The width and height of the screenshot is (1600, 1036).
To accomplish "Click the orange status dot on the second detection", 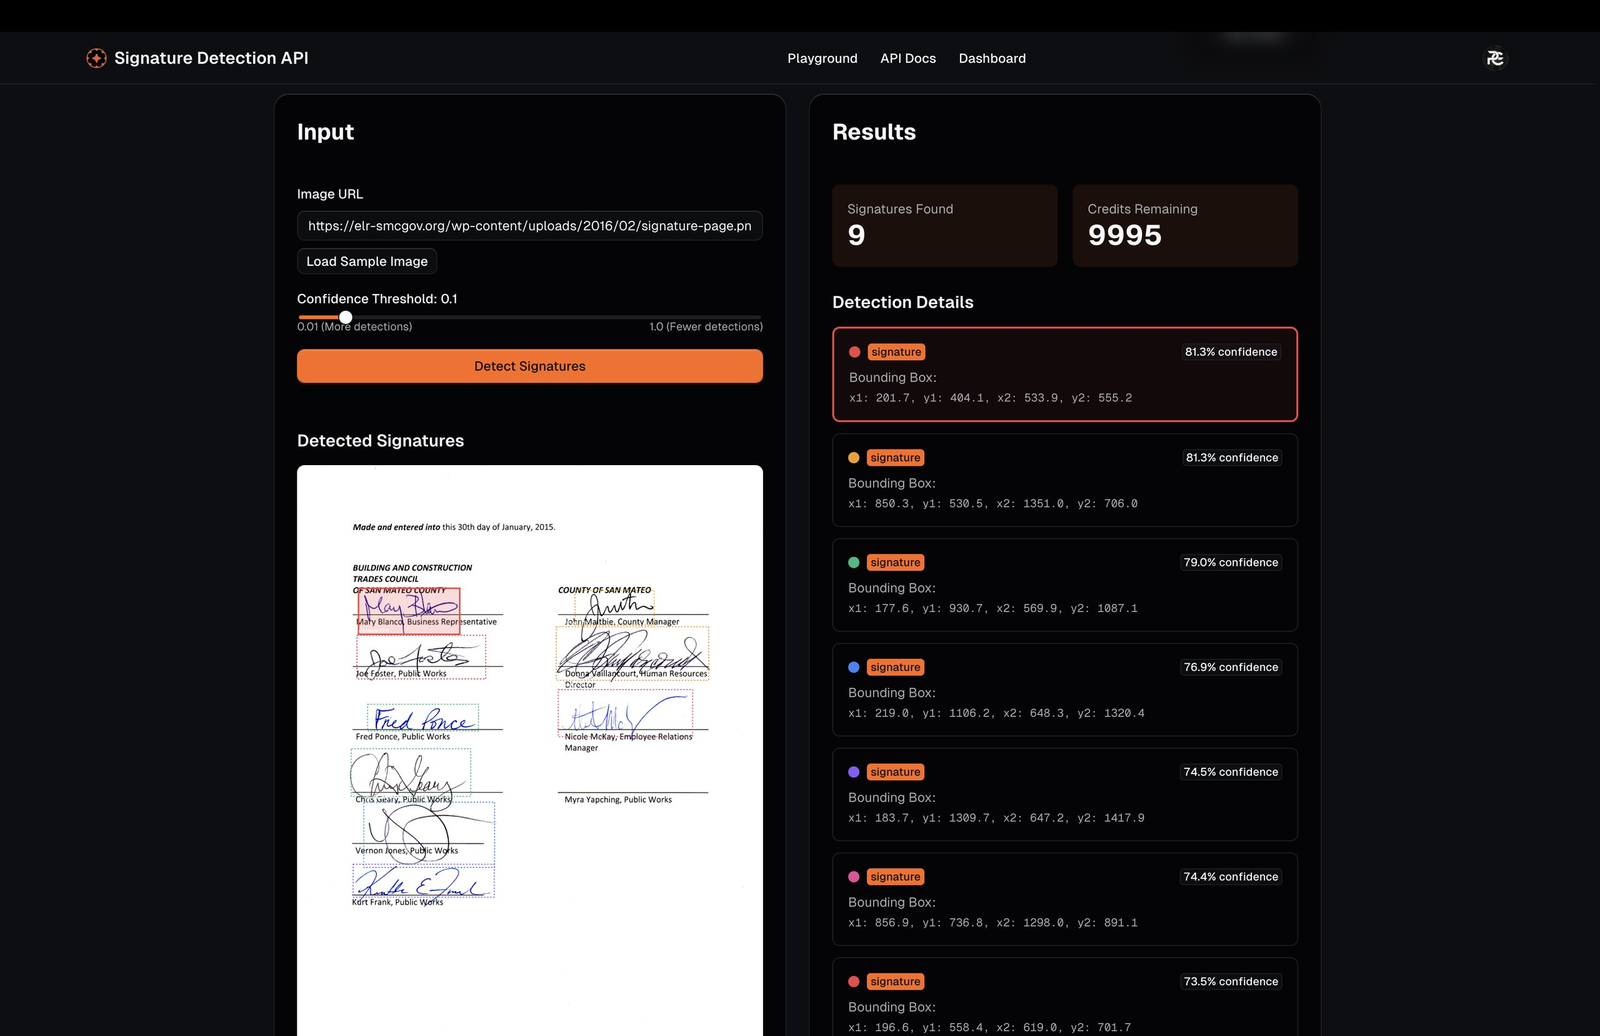I will pos(854,457).
